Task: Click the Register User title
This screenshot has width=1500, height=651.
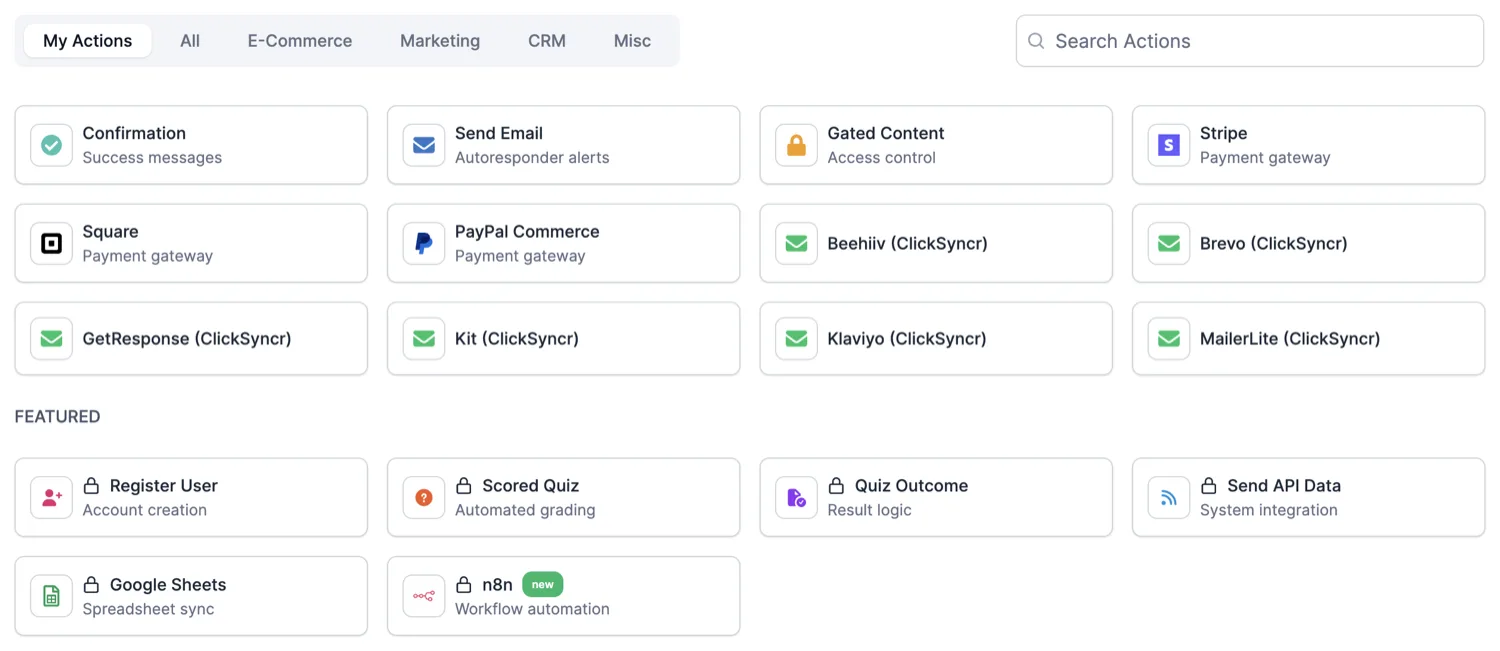Action: 164,485
